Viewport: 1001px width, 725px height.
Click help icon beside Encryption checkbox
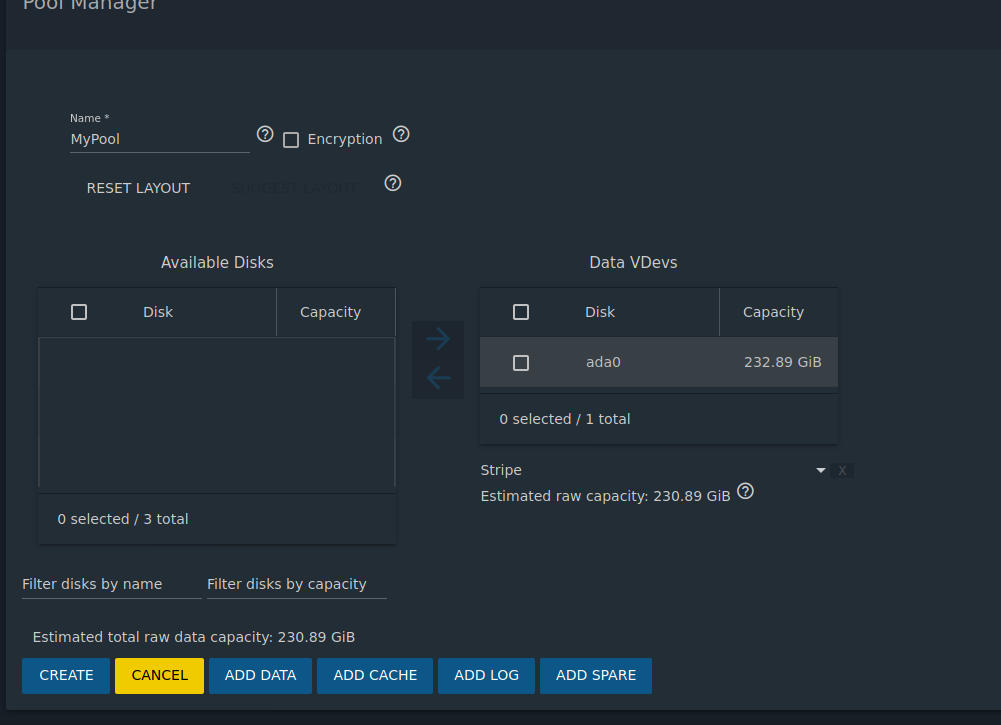tap(401, 134)
